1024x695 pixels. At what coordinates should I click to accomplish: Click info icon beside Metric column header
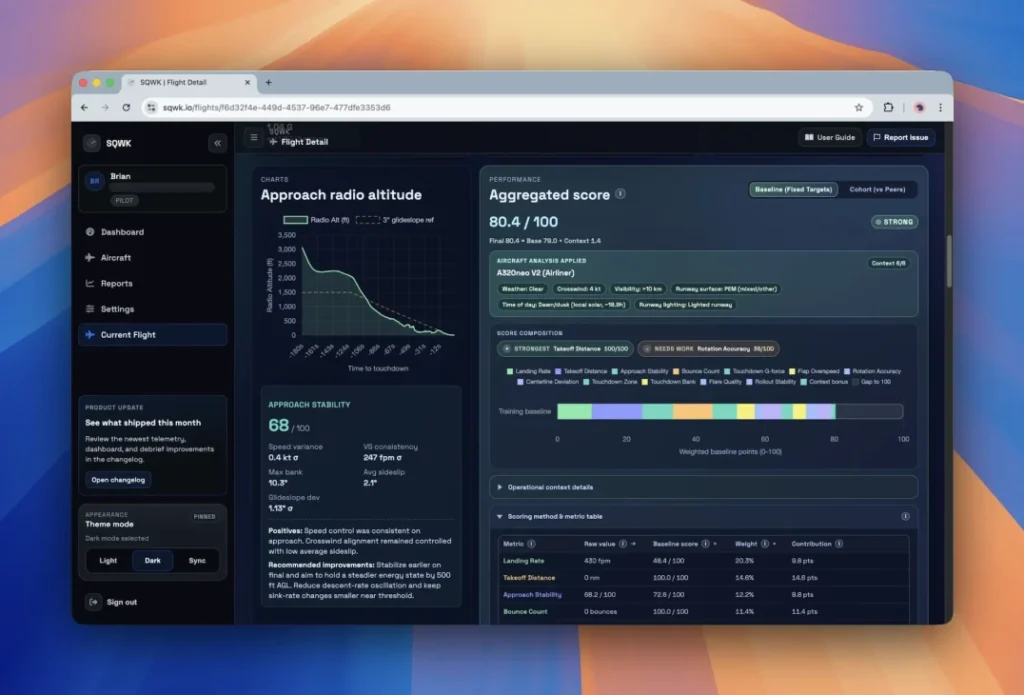(x=531, y=543)
